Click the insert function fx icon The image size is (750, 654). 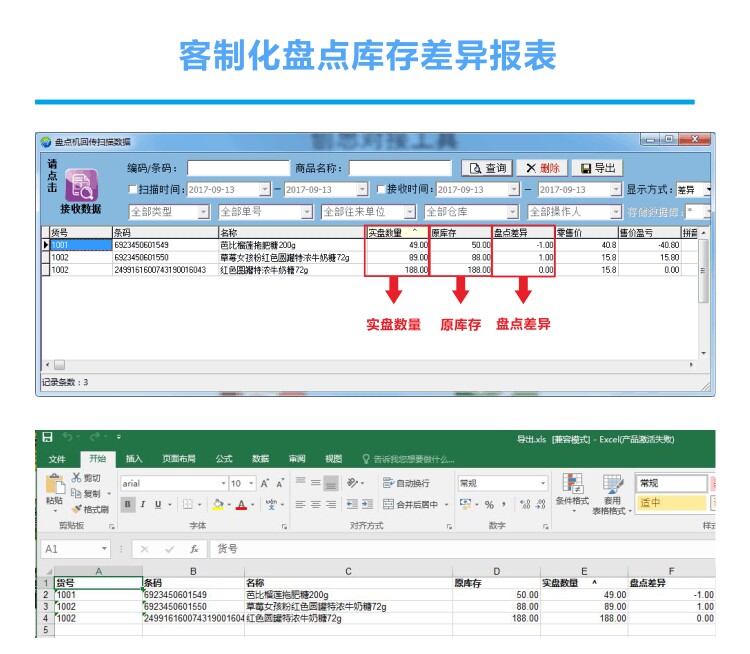pyautogui.click(x=194, y=549)
